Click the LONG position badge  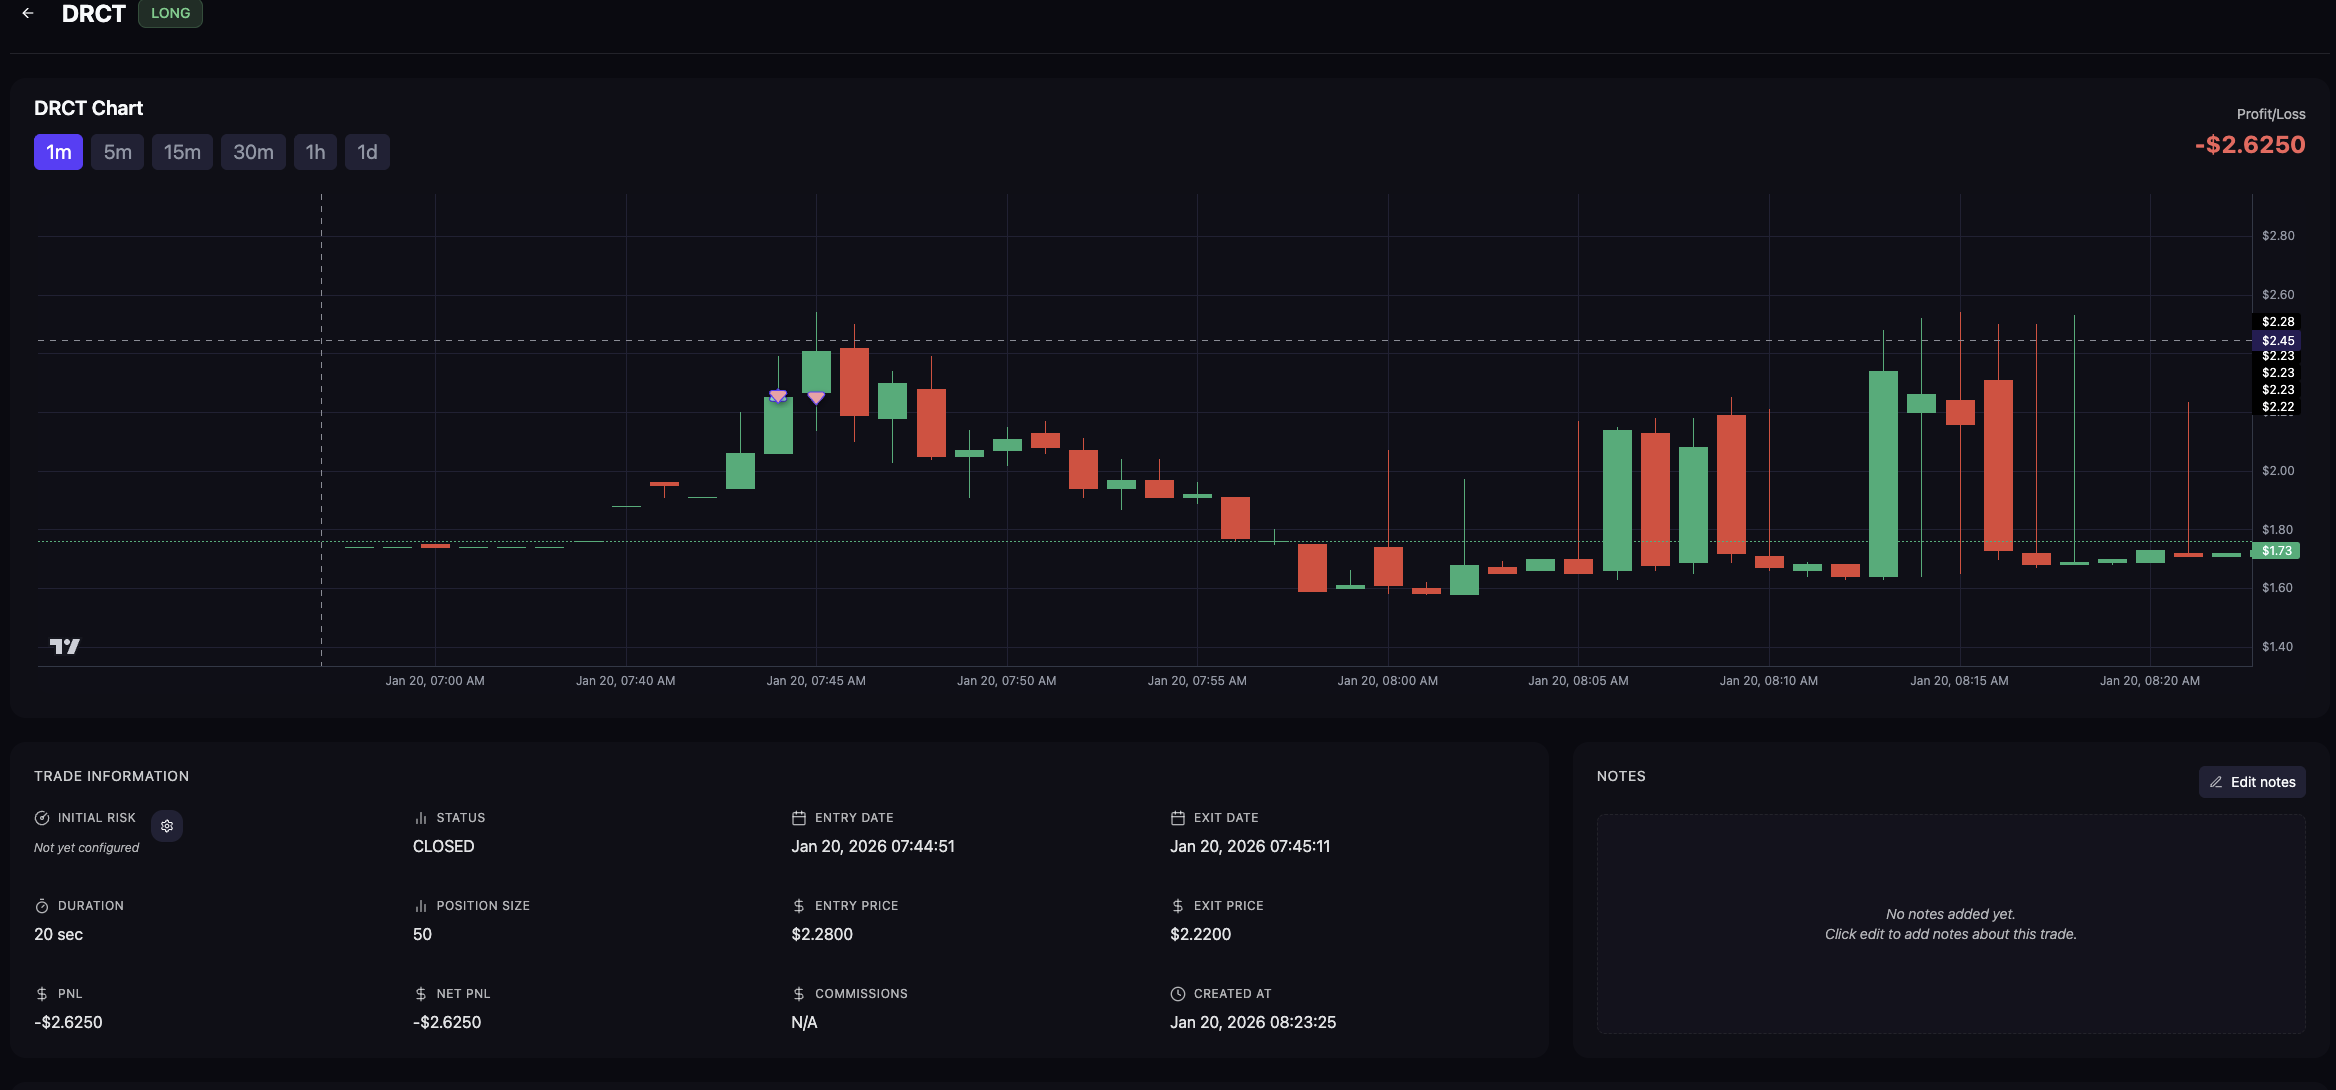coord(170,14)
